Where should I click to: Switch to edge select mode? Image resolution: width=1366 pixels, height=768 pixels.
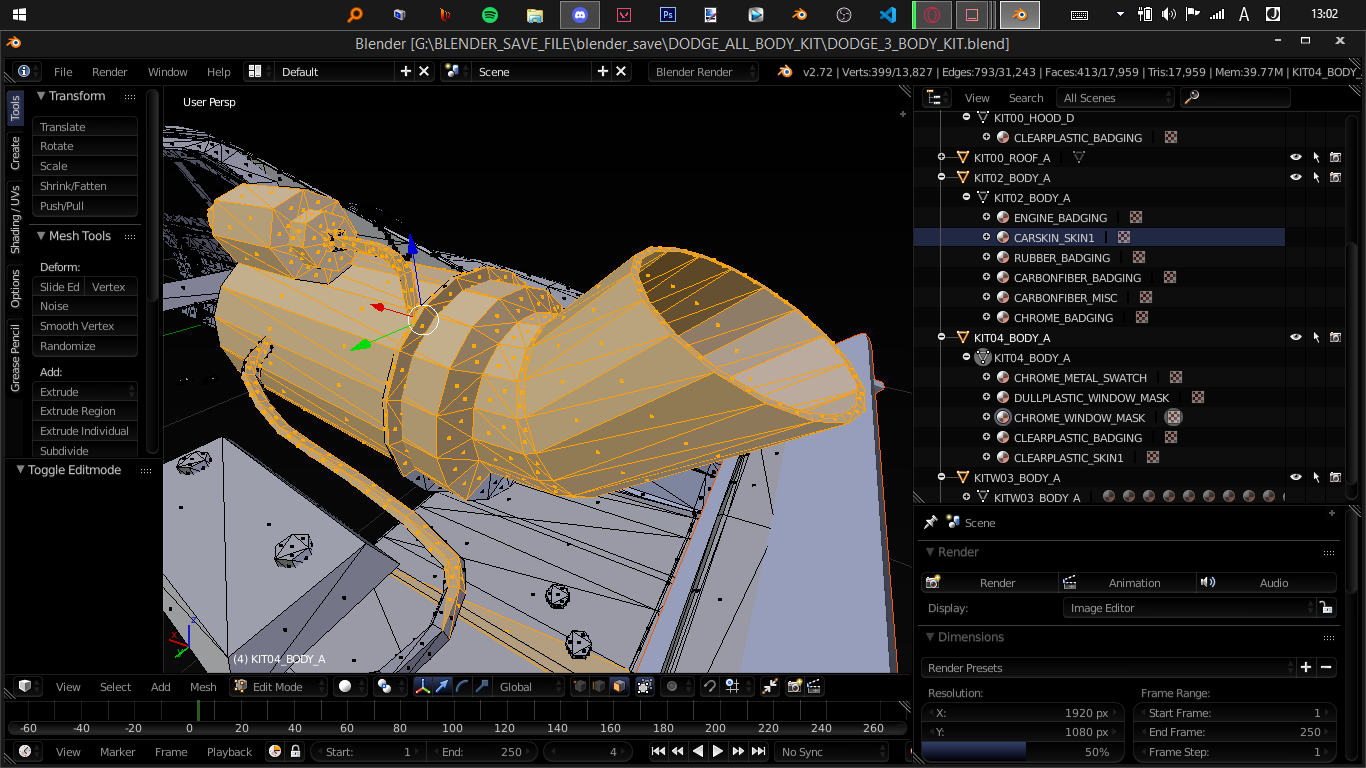599,686
